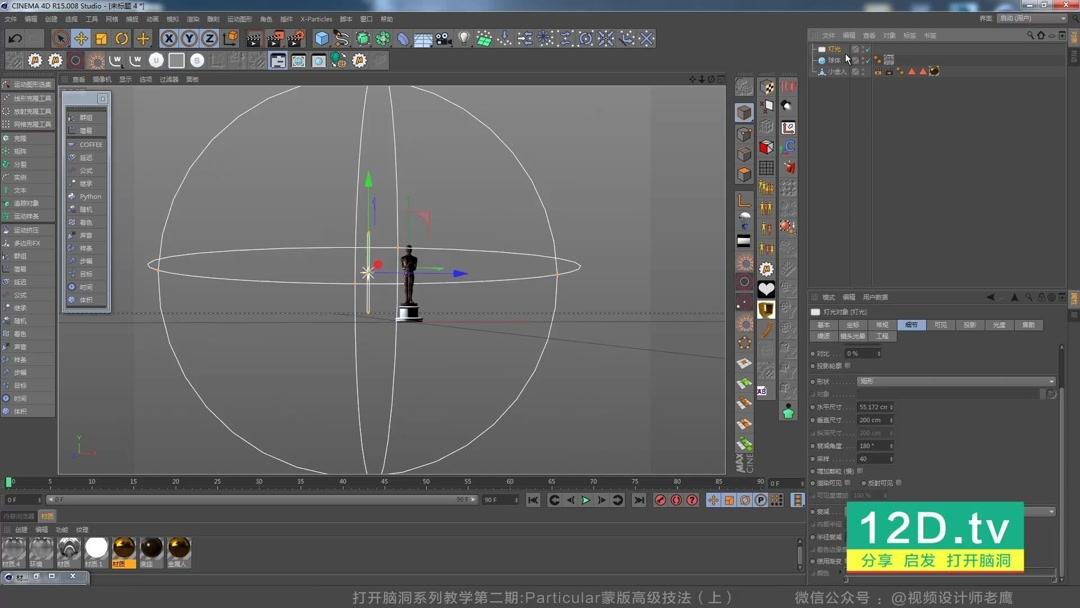This screenshot has height=608, width=1080.
Task: Open the 运动图形 menu in the menu bar
Action: coord(239,19)
